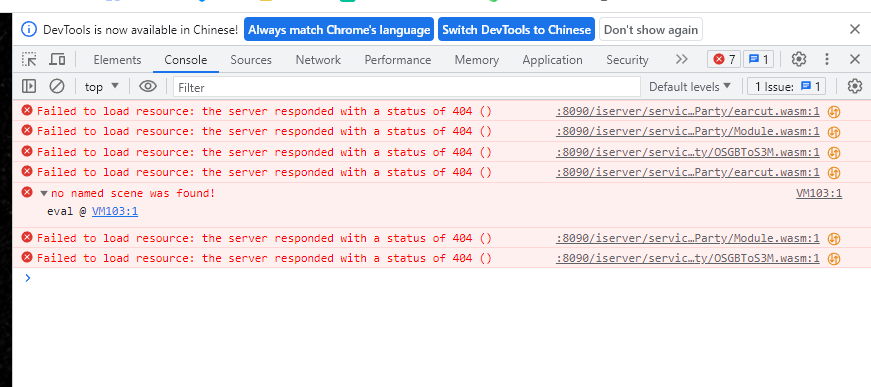871x387 pixels.
Task: Open DevTools settings gear in tab bar
Action: [x=799, y=59]
